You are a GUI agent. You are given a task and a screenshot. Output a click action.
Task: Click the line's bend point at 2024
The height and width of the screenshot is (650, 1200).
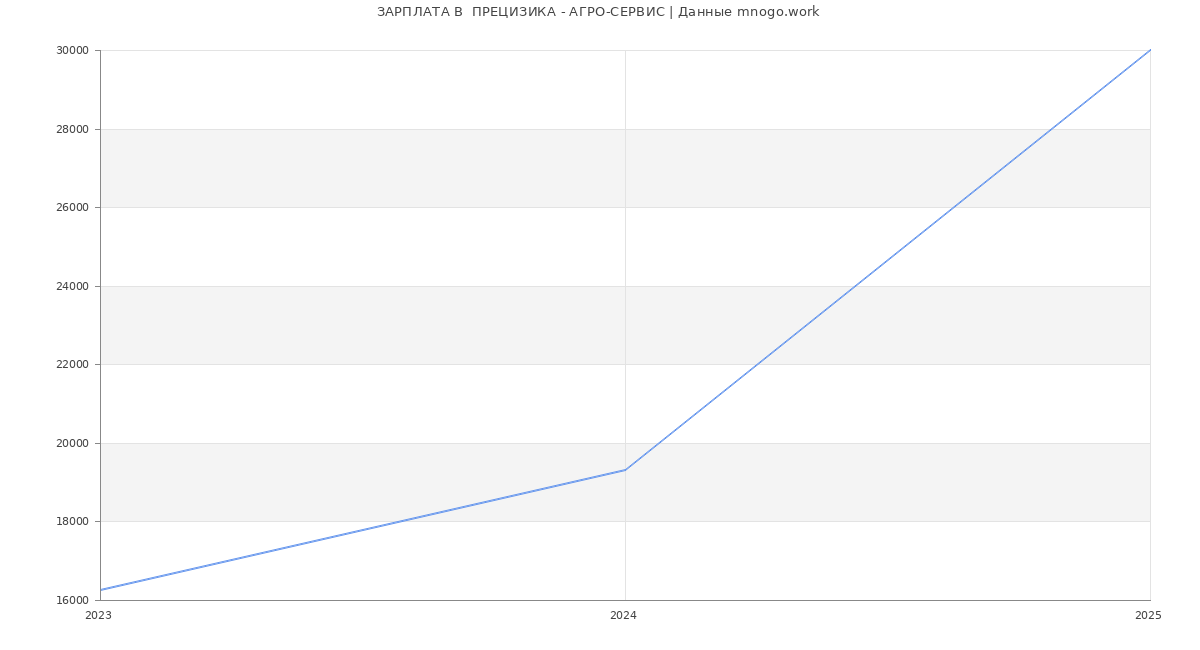point(625,470)
